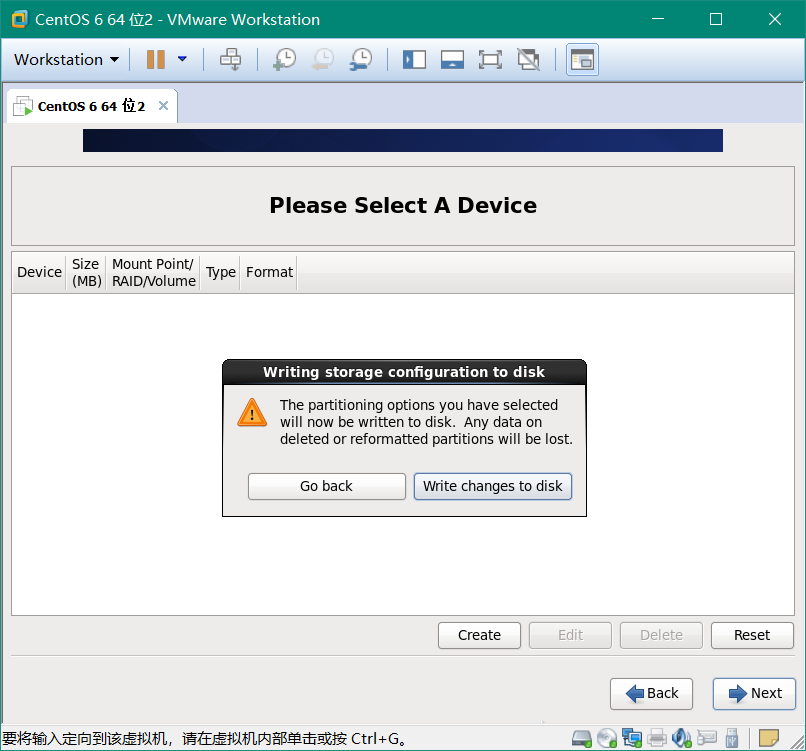The width and height of the screenshot is (806, 751).
Task: Toggle the thumbnail bar view icon
Action: coord(452,59)
